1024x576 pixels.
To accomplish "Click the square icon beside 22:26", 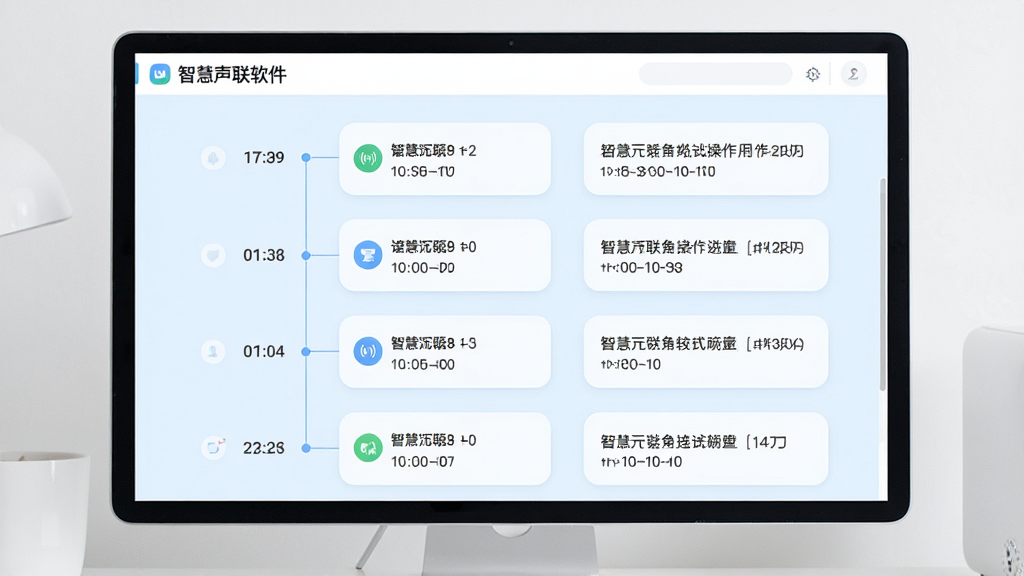I will point(213,448).
